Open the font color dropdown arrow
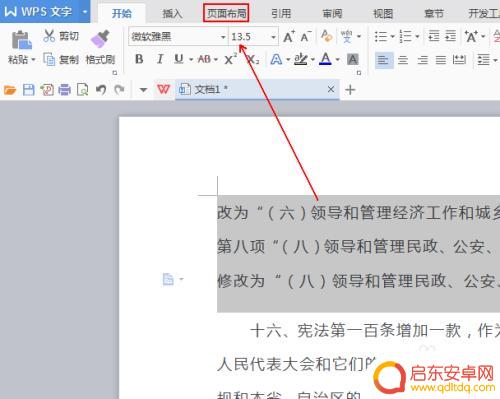Viewport: 500px width, 399px height. [x=338, y=60]
